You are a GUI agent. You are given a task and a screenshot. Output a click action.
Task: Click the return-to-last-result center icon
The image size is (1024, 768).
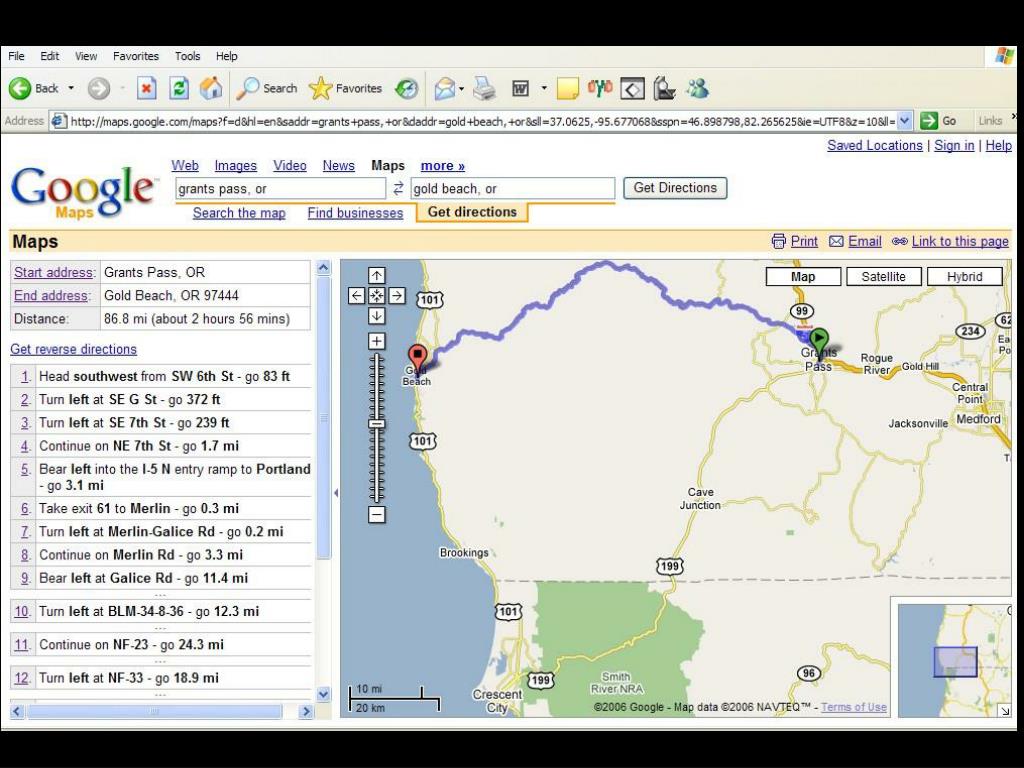[x=377, y=296]
